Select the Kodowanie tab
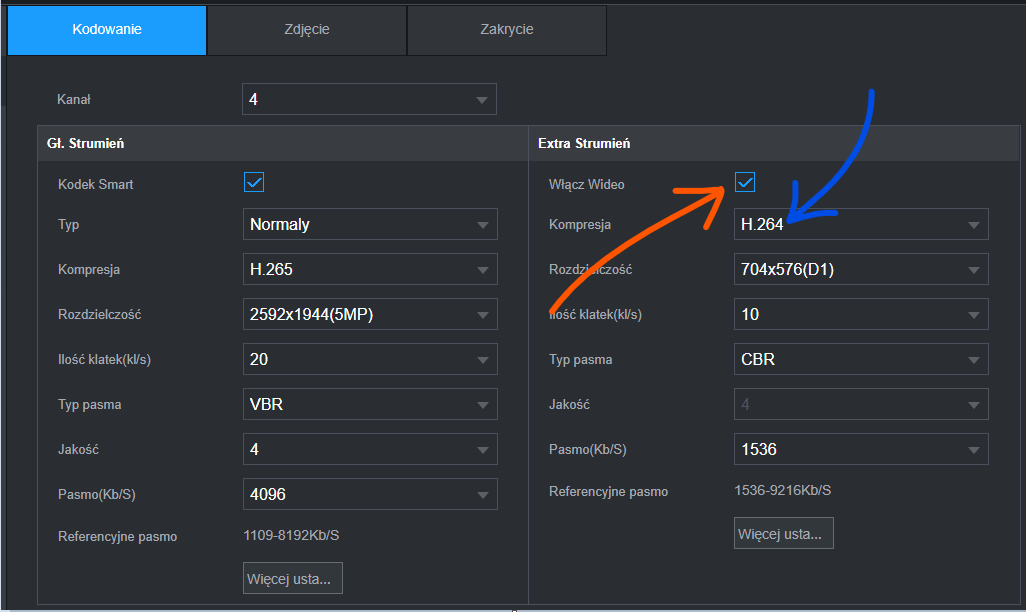This screenshot has width=1026, height=612. point(107,30)
